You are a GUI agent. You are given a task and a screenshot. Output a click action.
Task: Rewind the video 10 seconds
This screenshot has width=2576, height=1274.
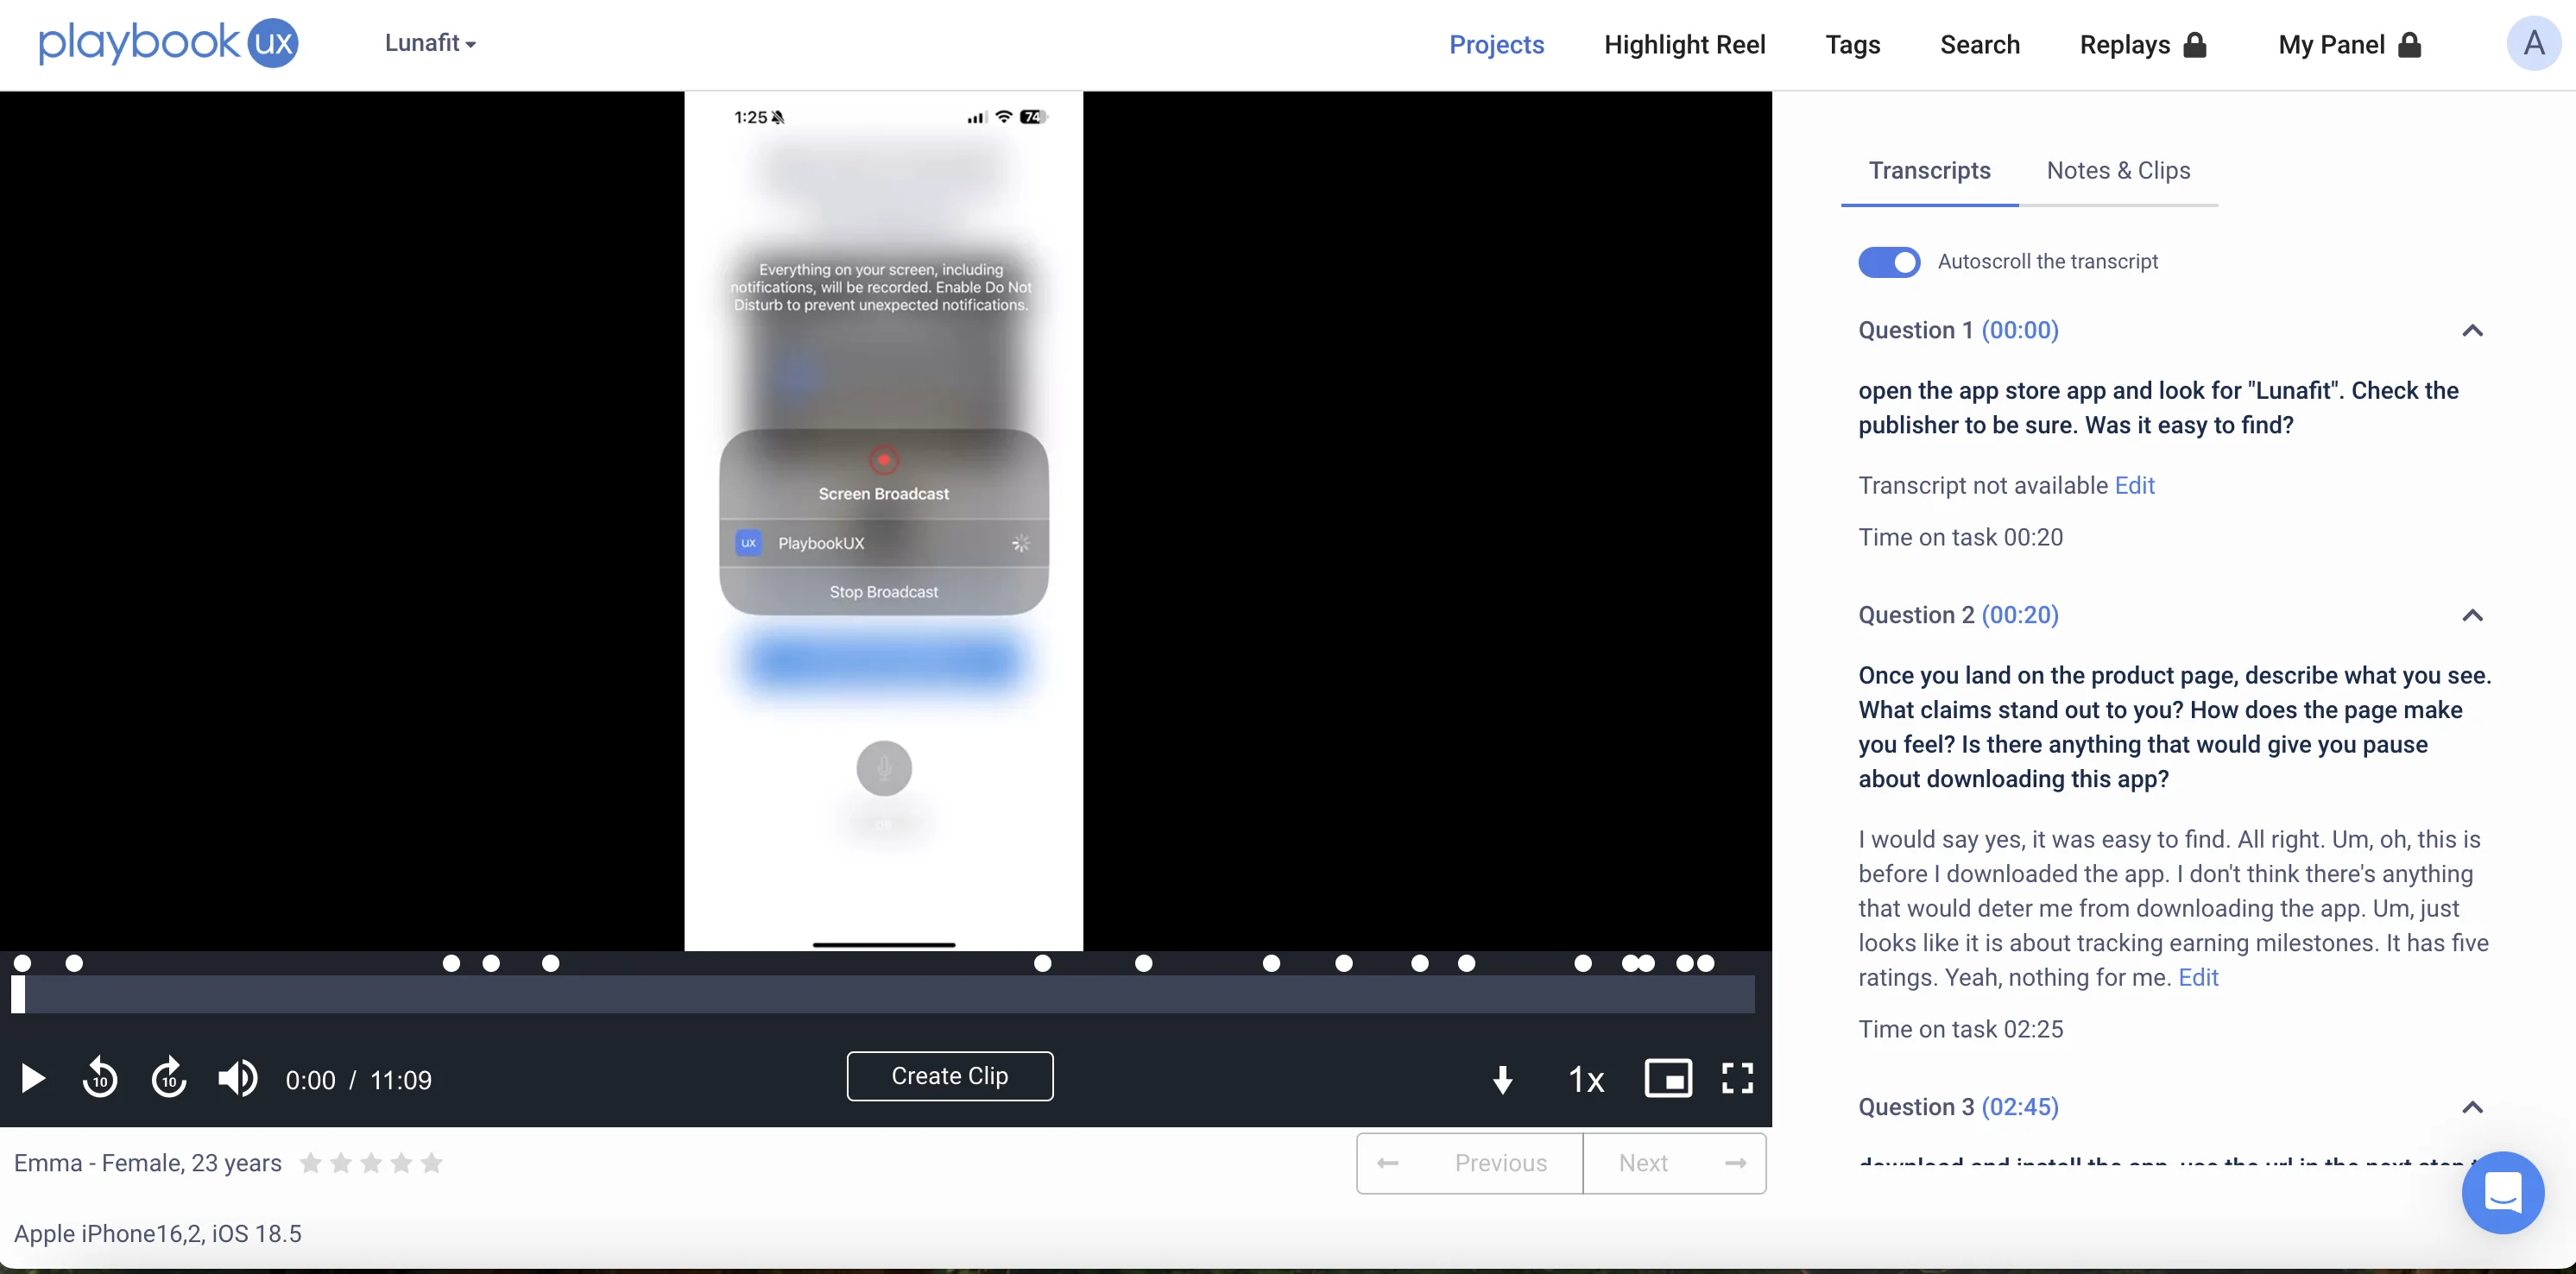click(99, 1079)
